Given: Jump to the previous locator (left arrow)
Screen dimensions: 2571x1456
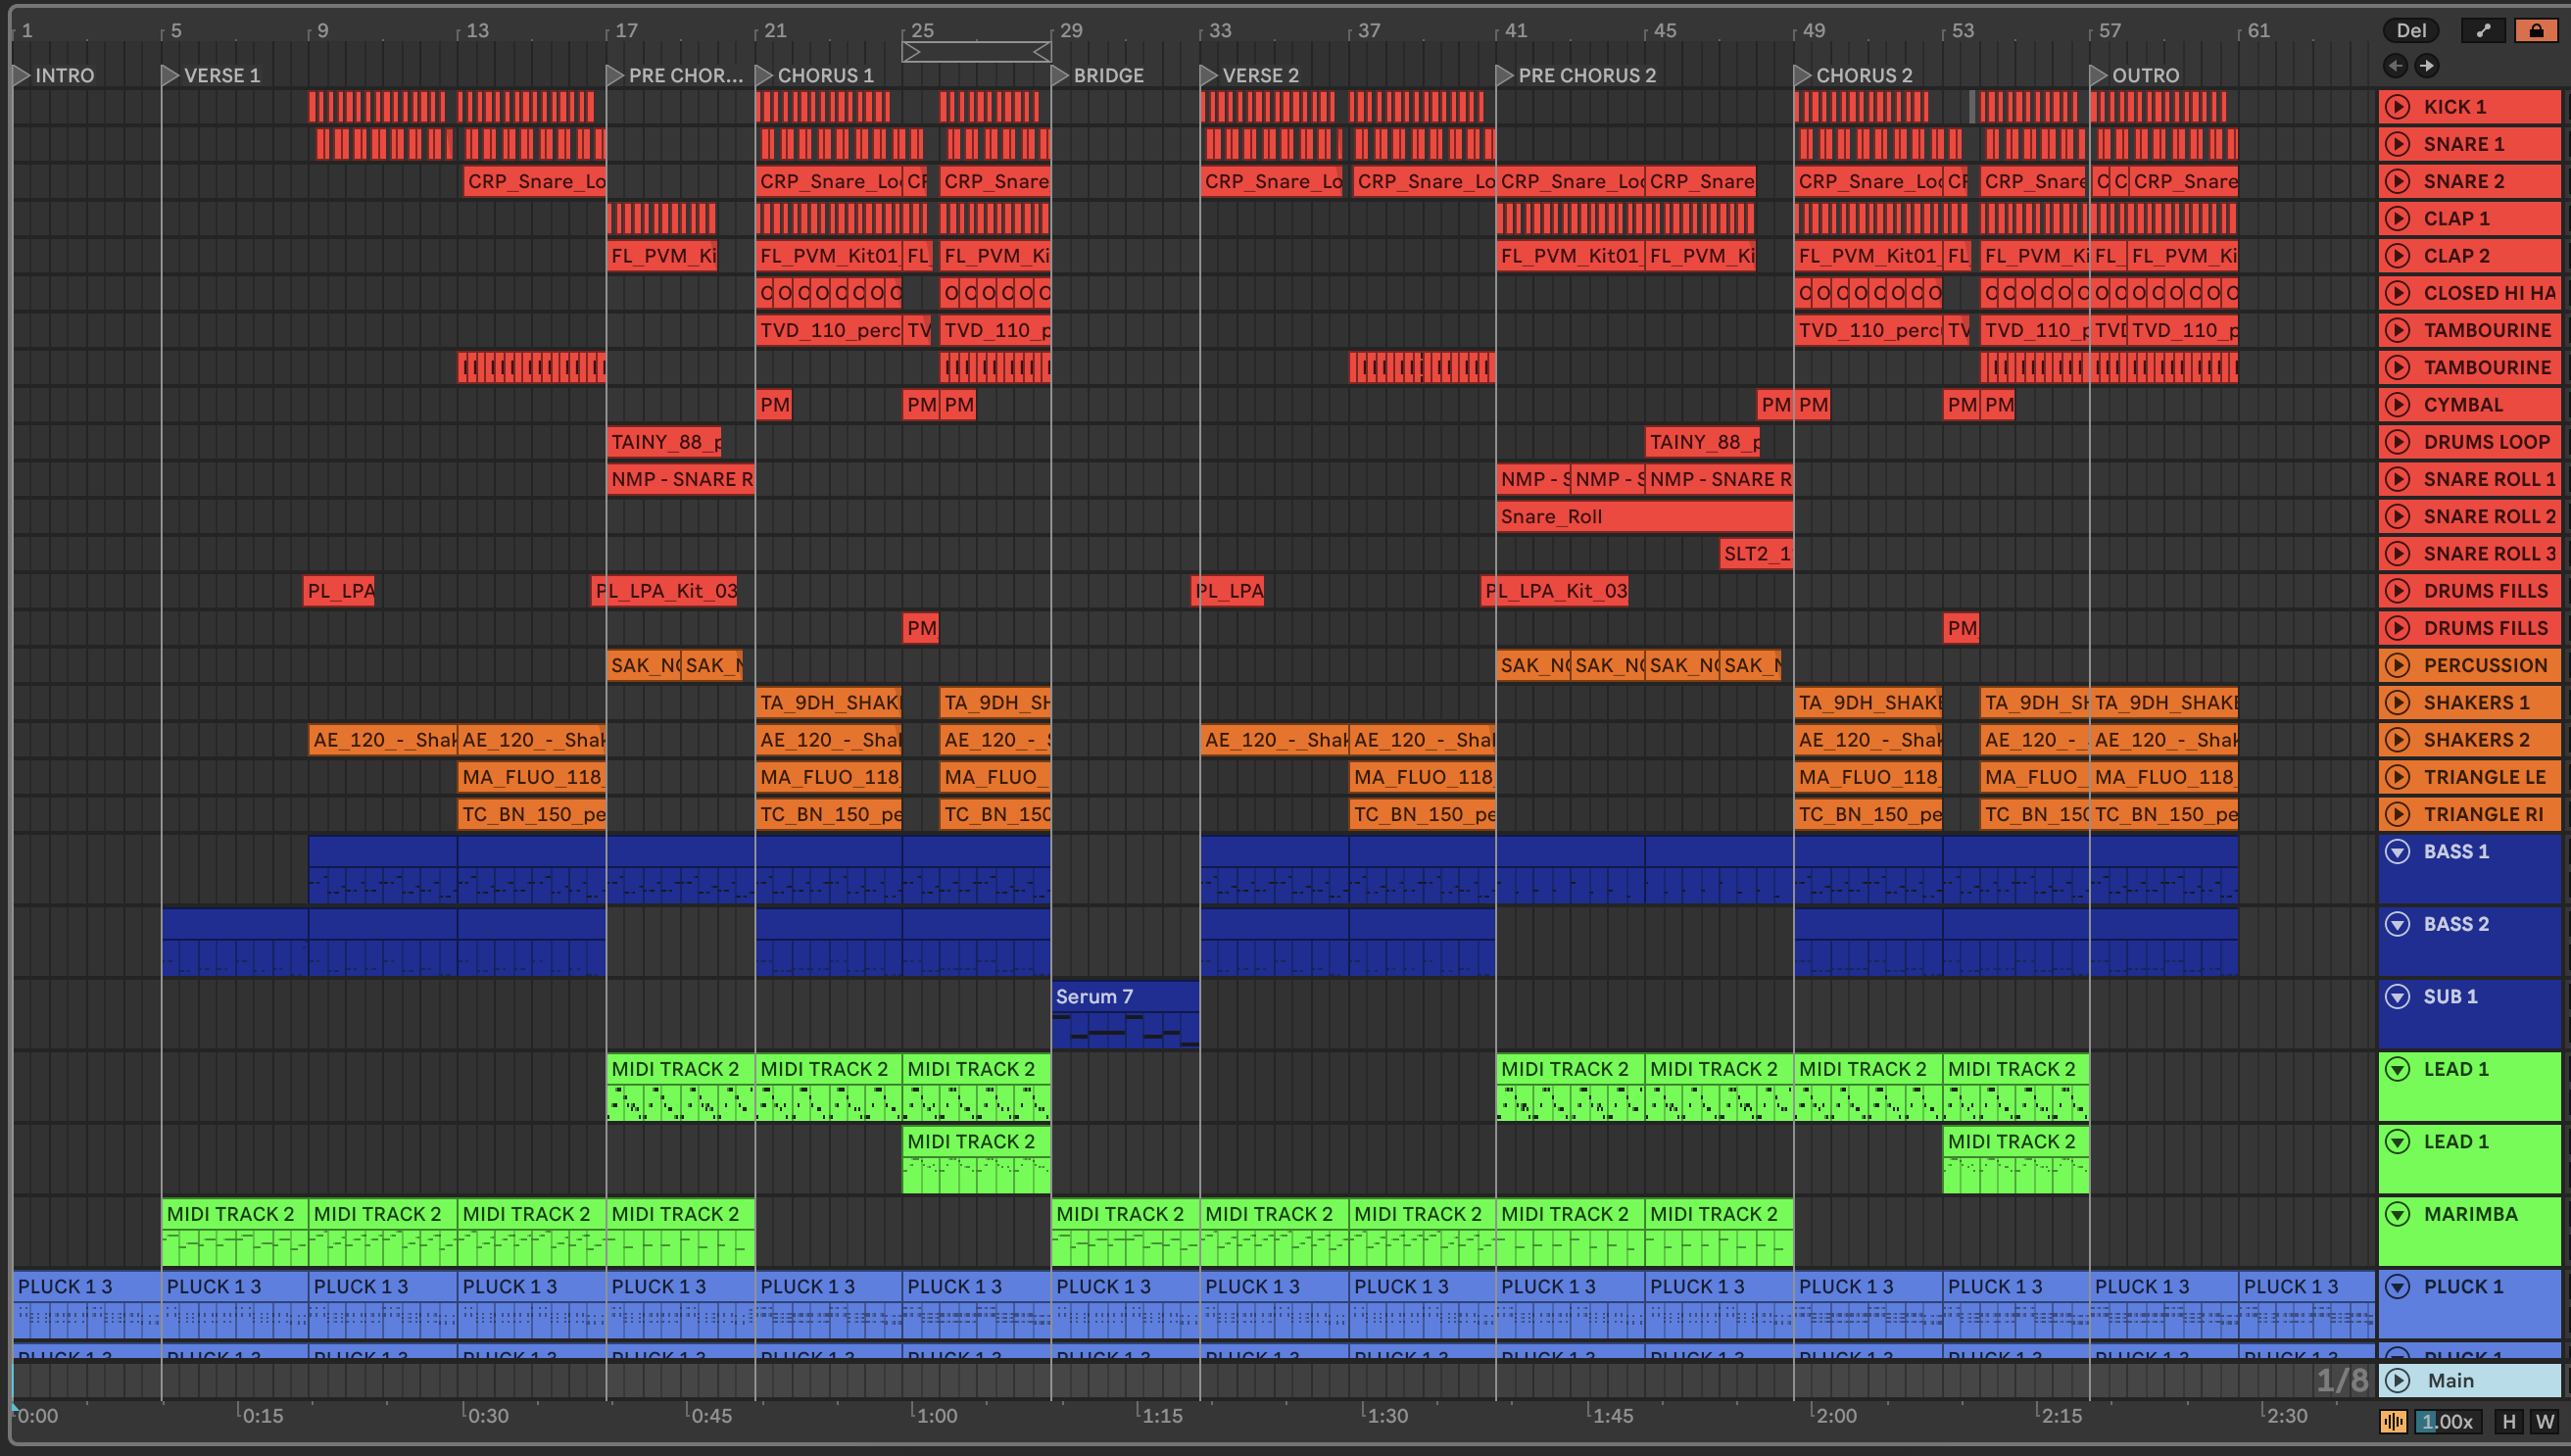Looking at the screenshot, I should click(x=2395, y=66).
